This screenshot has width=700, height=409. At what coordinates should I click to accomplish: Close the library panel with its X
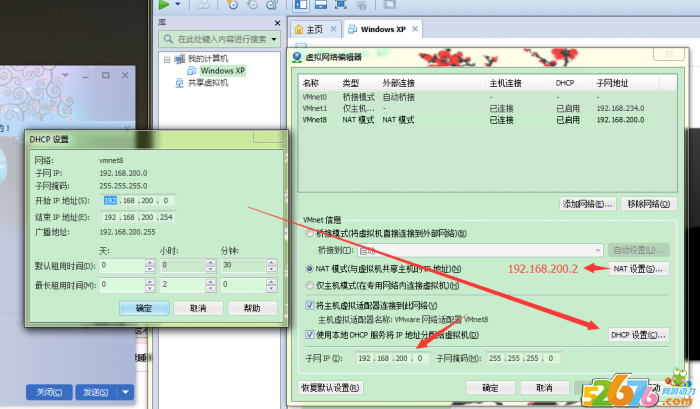pos(277,23)
